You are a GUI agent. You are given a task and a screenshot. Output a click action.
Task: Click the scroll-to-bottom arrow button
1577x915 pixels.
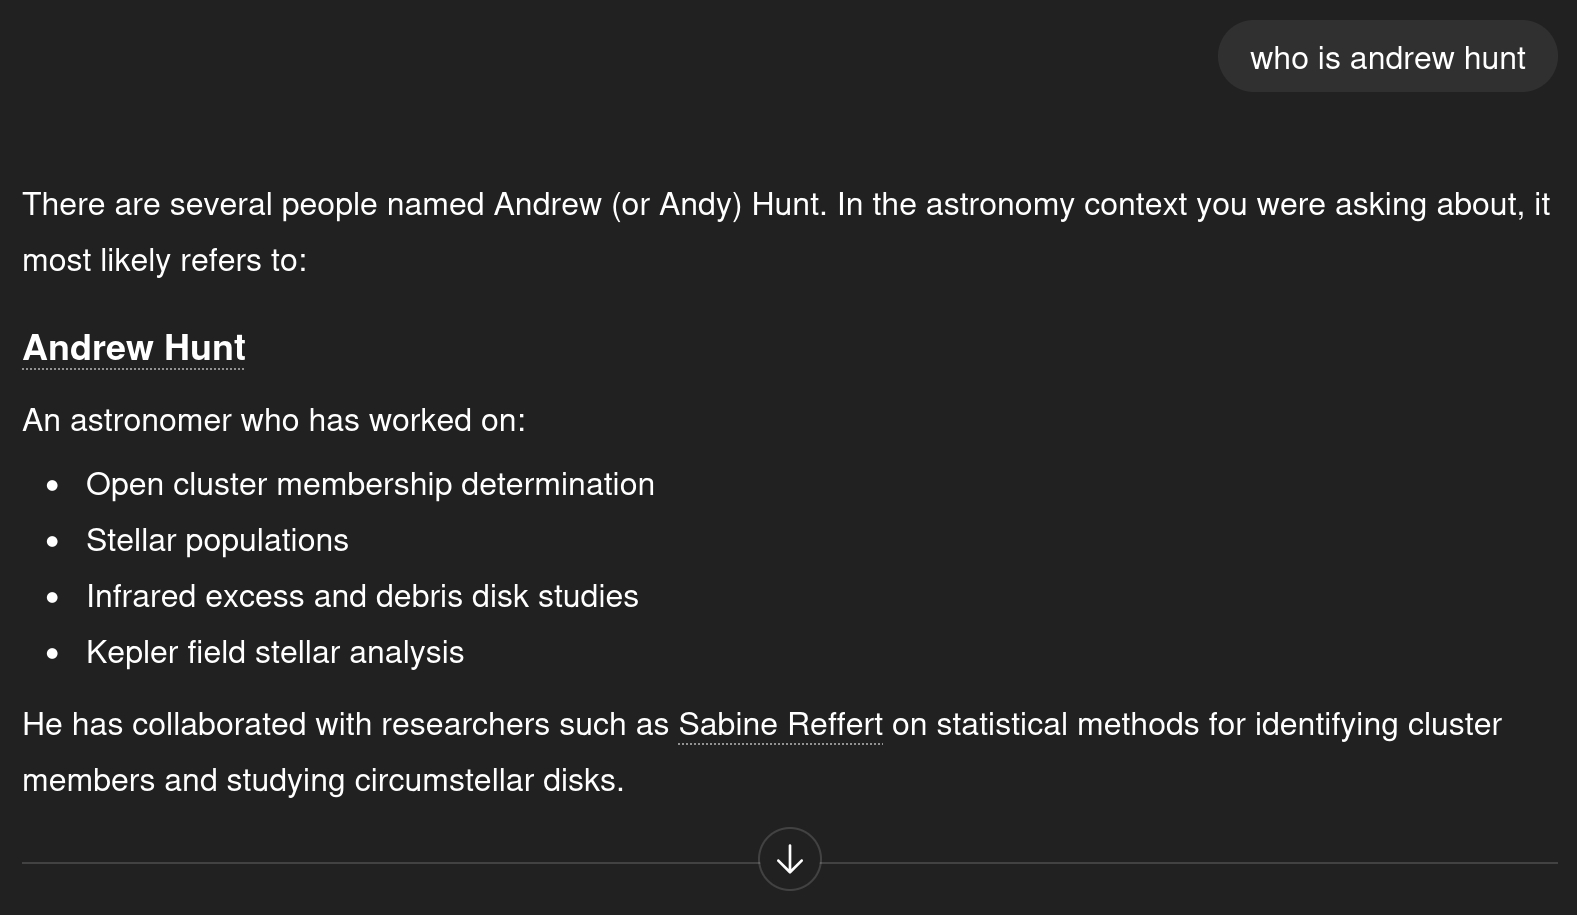tap(789, 859)
